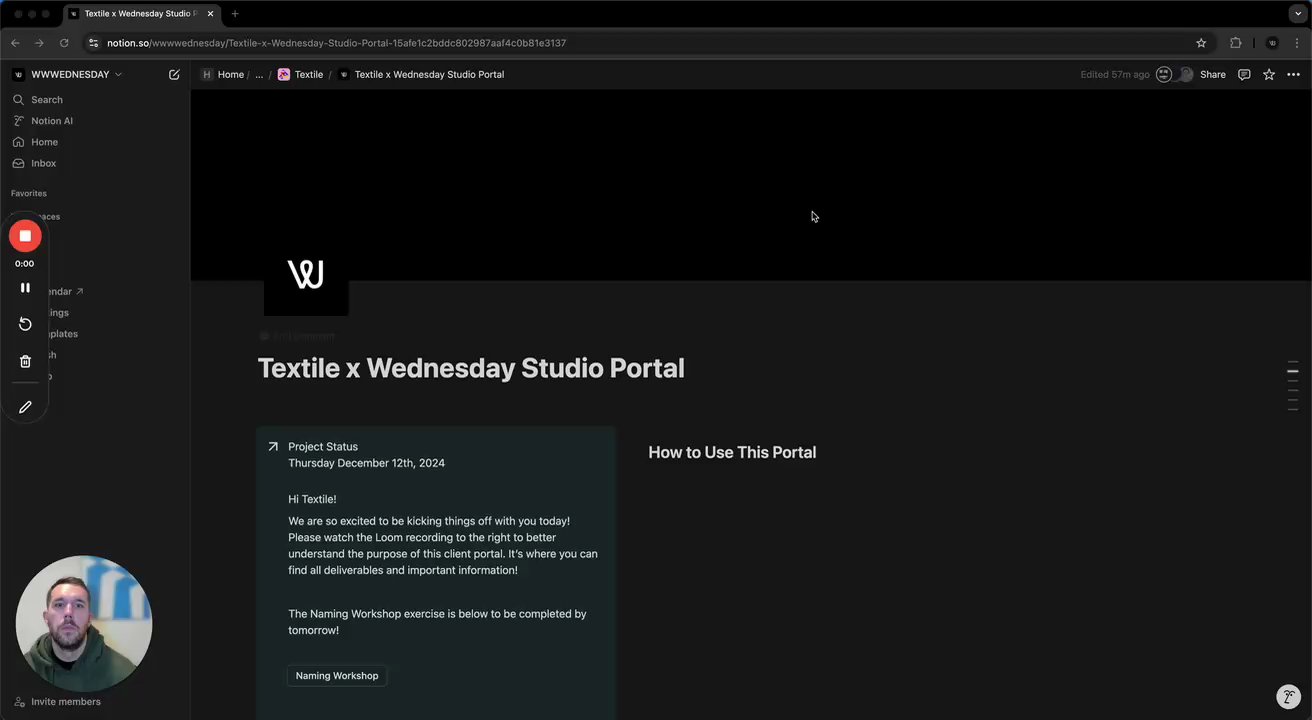Open the recording drawing pen tool
The image size is (1312, 720).
tap(25, 407)
